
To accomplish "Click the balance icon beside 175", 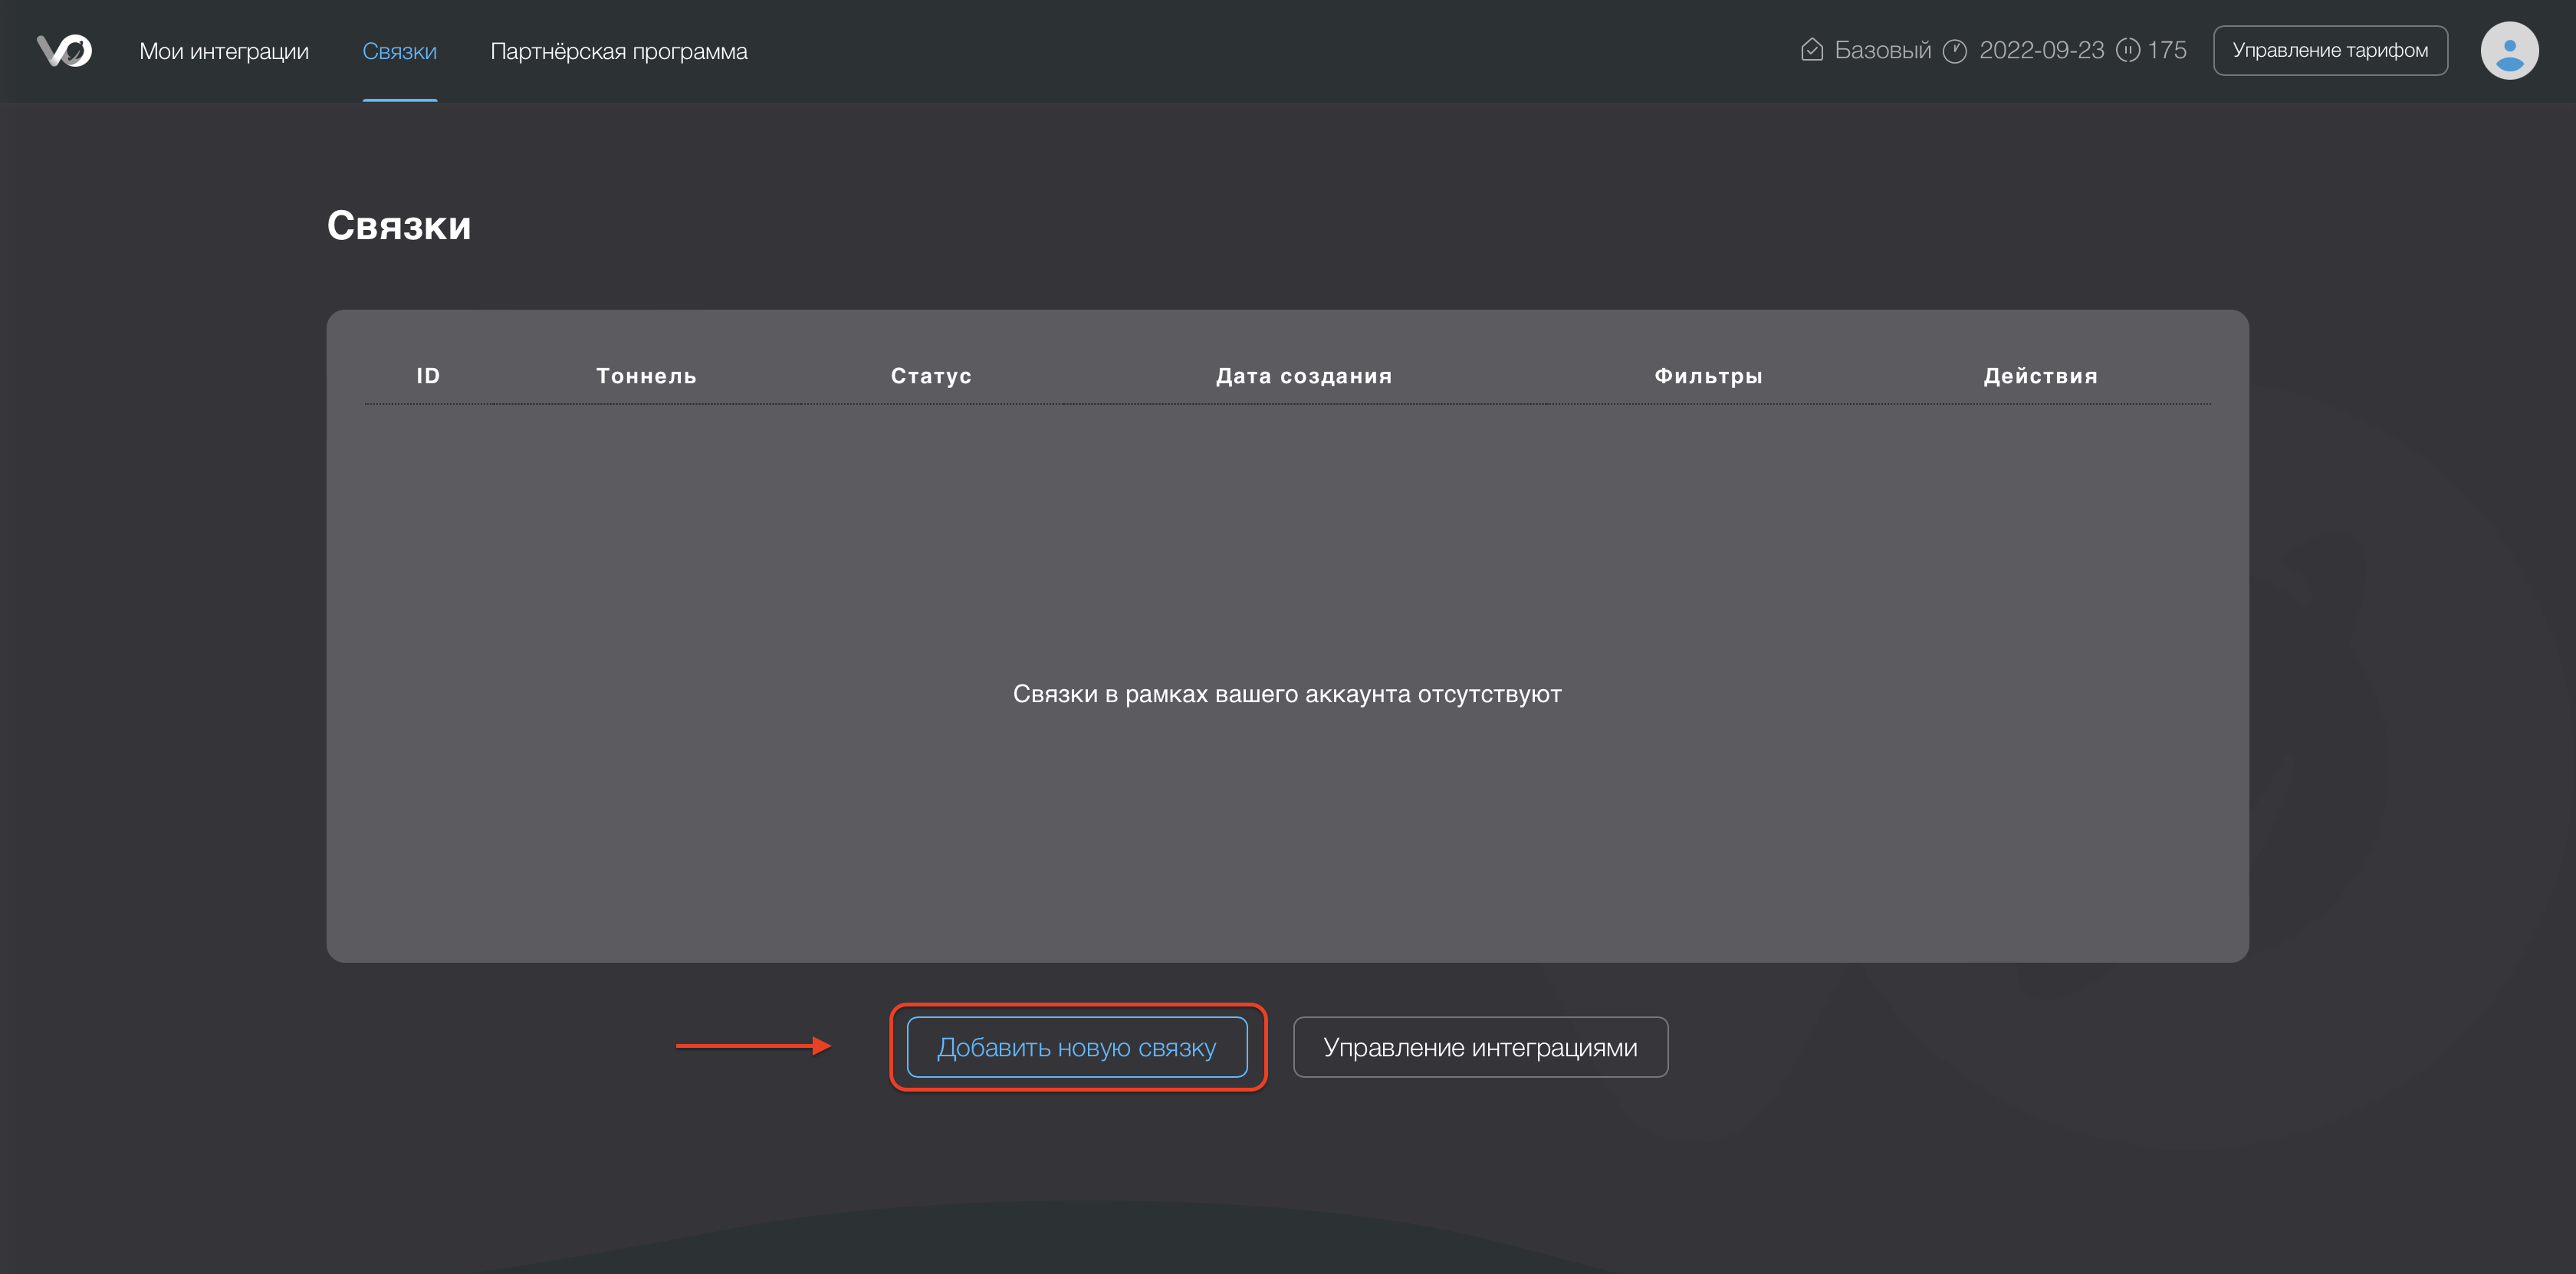I will point(2128,50).
